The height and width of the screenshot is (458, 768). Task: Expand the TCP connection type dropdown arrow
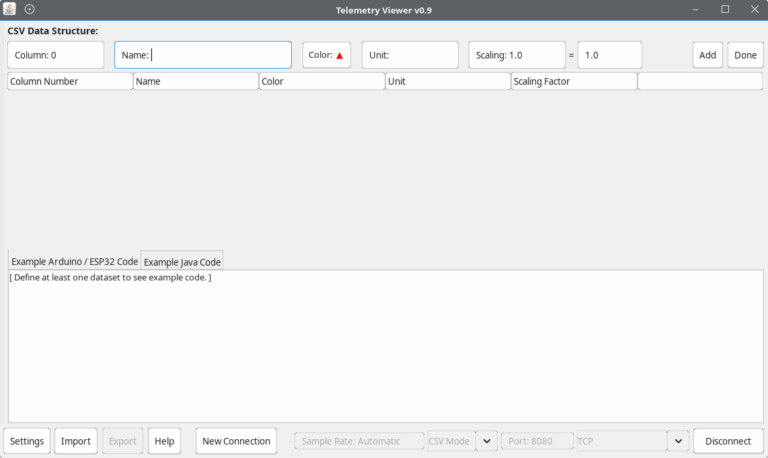pyautogui.click(x=678, y=441)
